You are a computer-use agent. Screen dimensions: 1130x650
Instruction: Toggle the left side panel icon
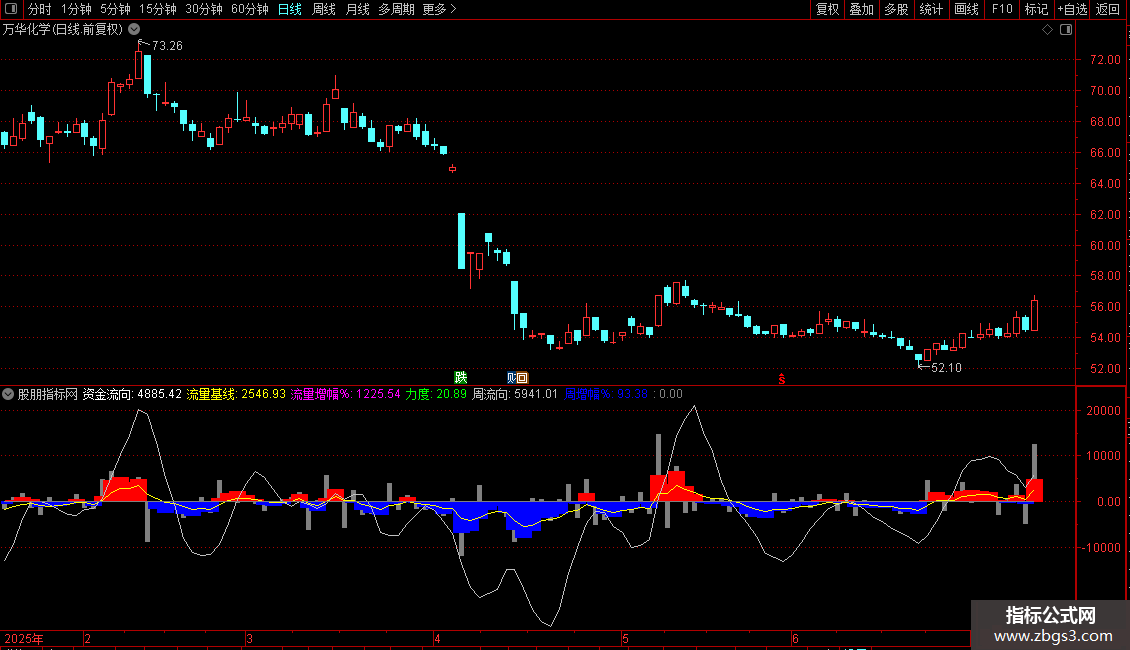(x=11, y=9)
